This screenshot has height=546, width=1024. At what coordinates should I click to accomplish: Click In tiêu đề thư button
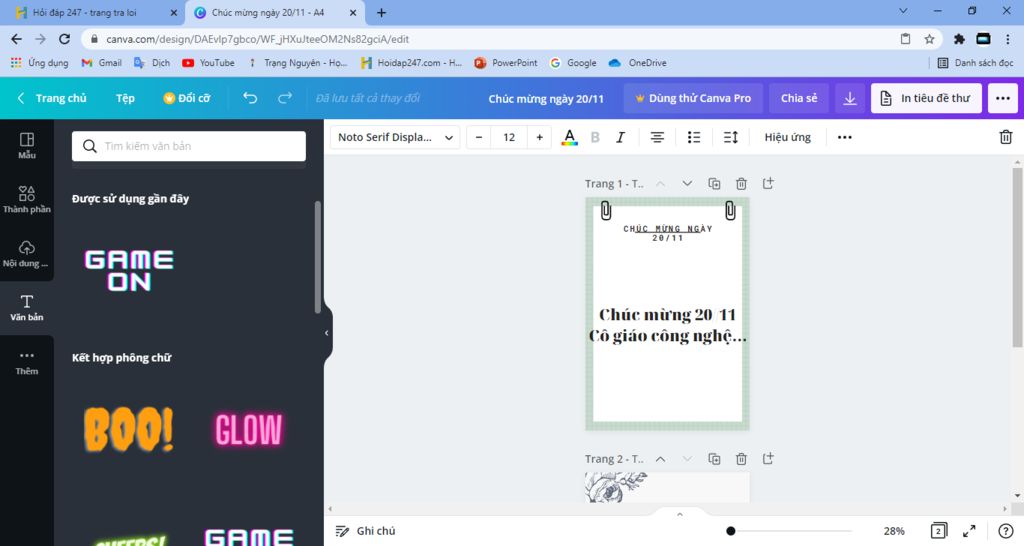pyautogui.click(x=926, y=98)
